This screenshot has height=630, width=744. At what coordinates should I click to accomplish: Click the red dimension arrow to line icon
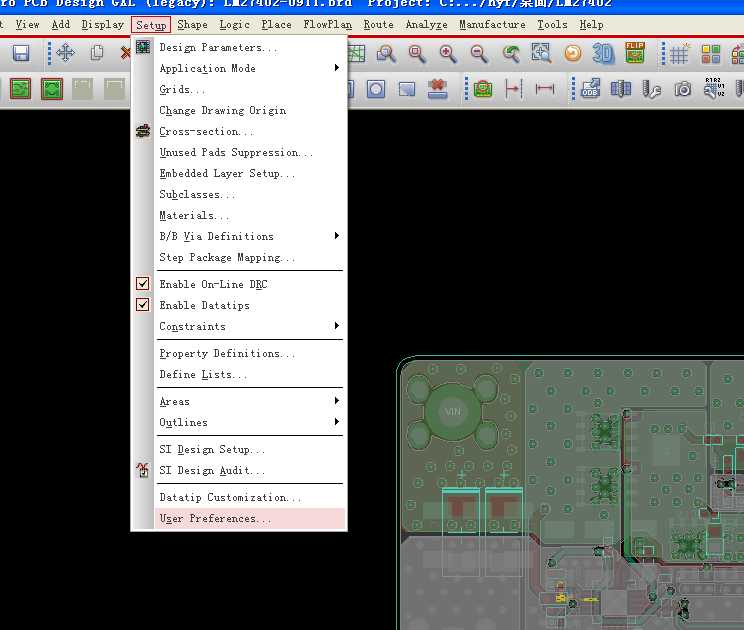(513, 89)
